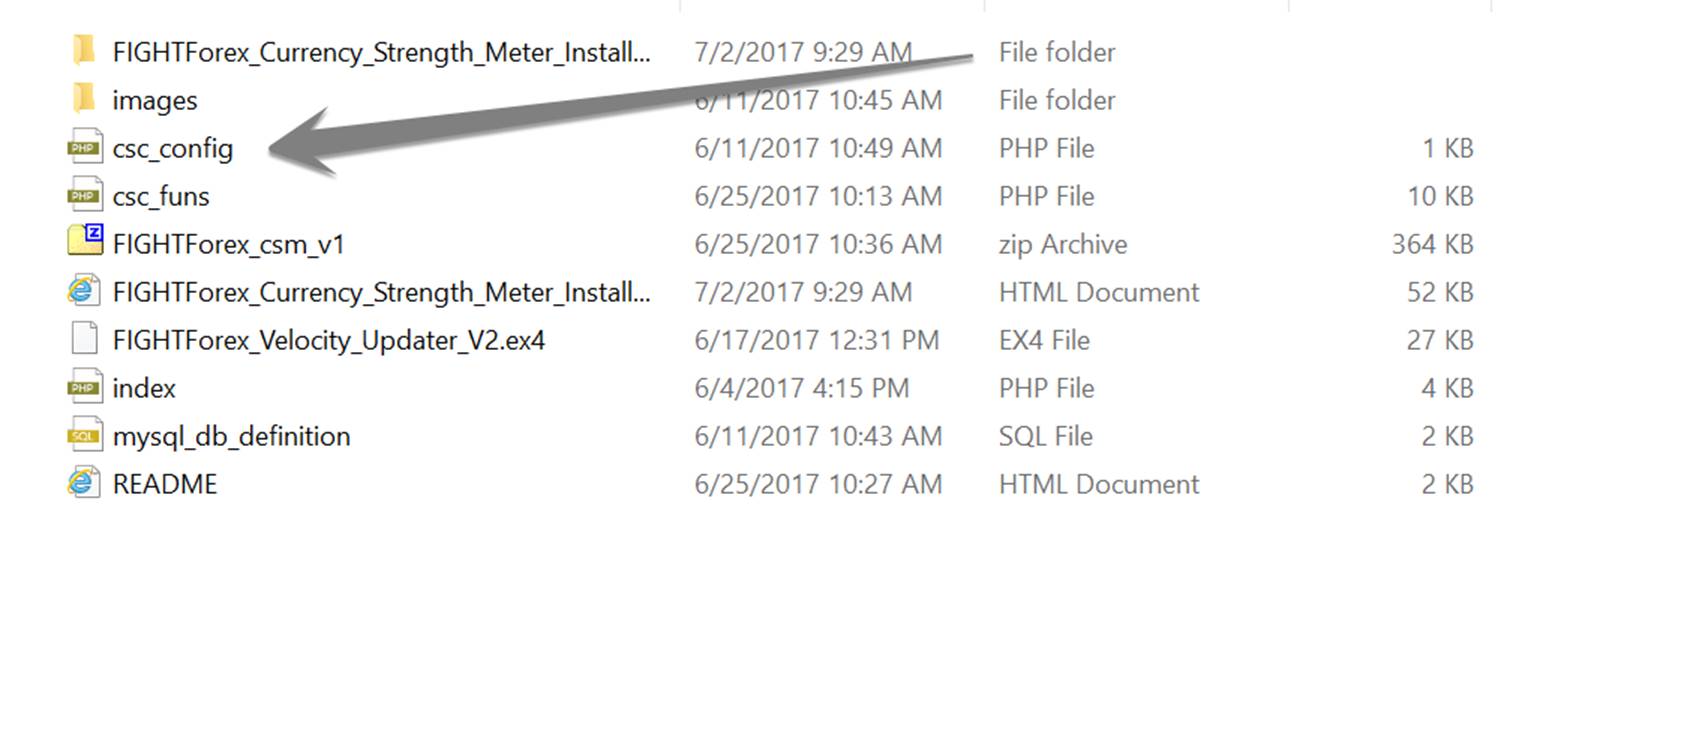Click the images folder icon
The width and height of the screenshot is (1693, 753).
click(x=85, y=98)
